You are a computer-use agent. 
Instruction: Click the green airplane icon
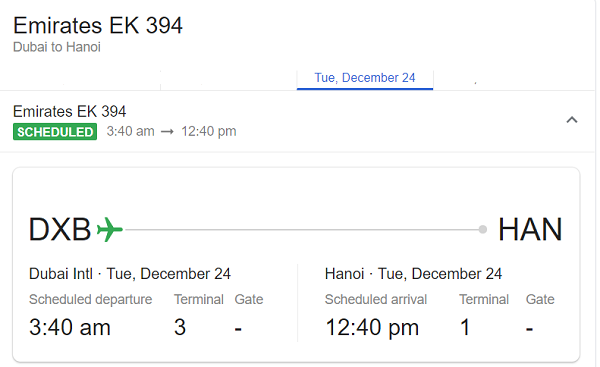tap(109, 229)
